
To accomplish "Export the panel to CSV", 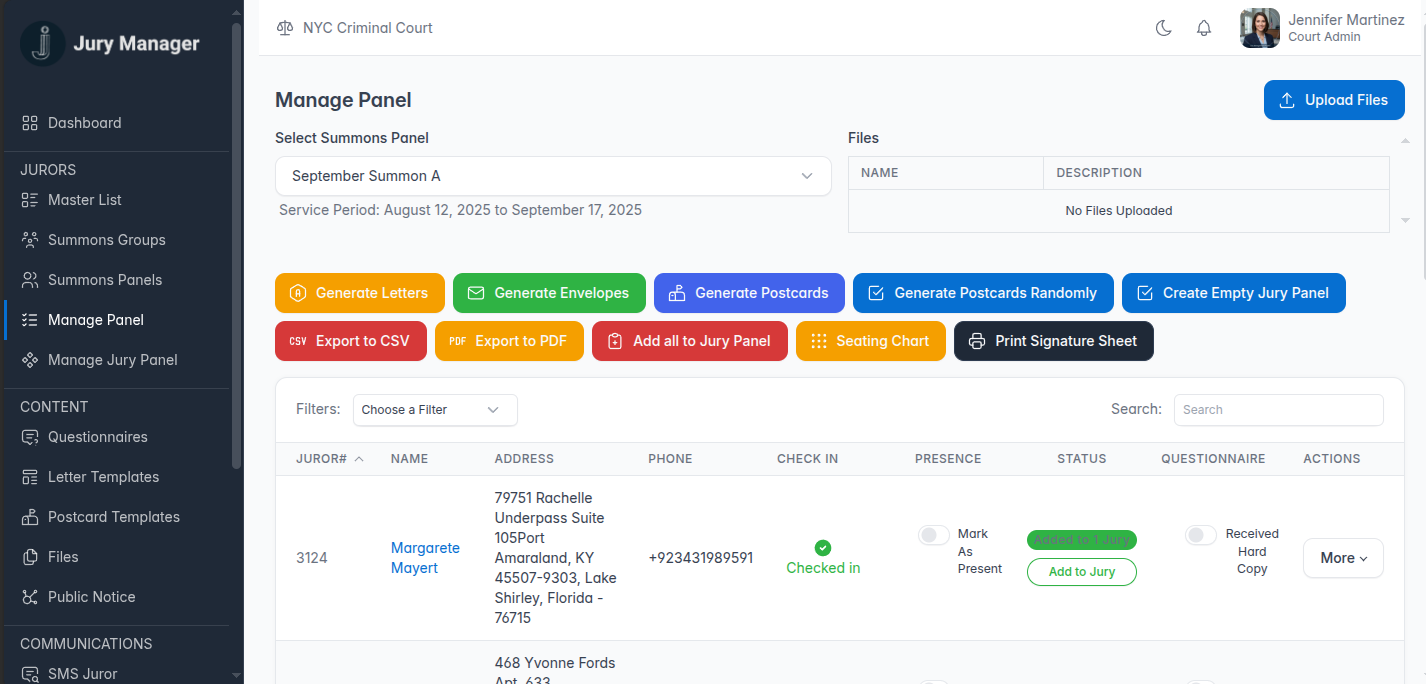I will (x=351, y=341).
